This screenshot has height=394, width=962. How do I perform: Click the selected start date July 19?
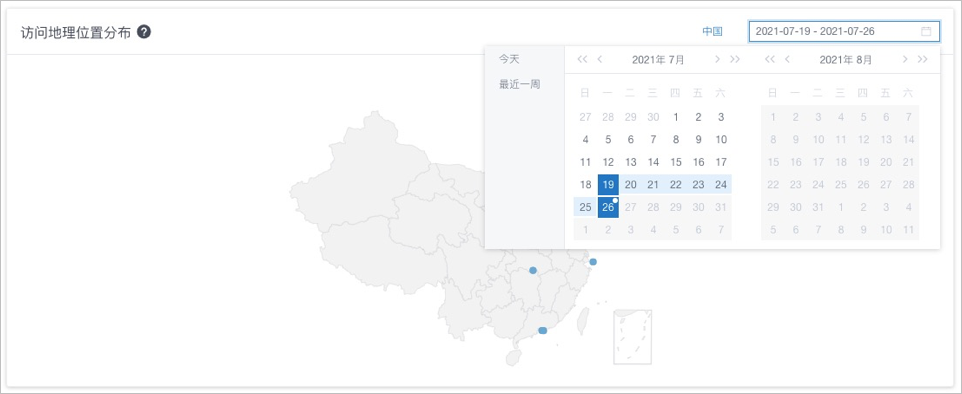pyautogui.click(x=608, y=185)
